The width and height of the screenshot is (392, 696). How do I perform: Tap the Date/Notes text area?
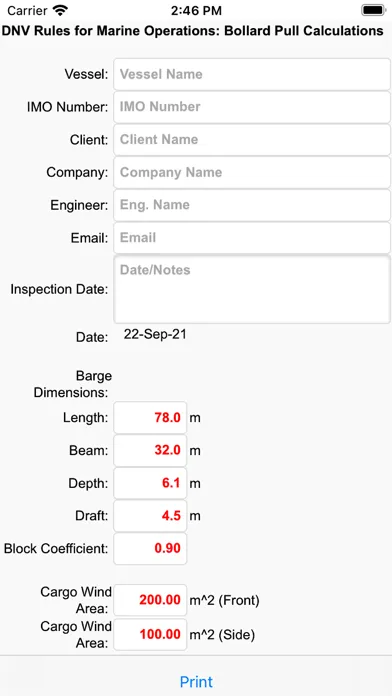click(252, 289)
